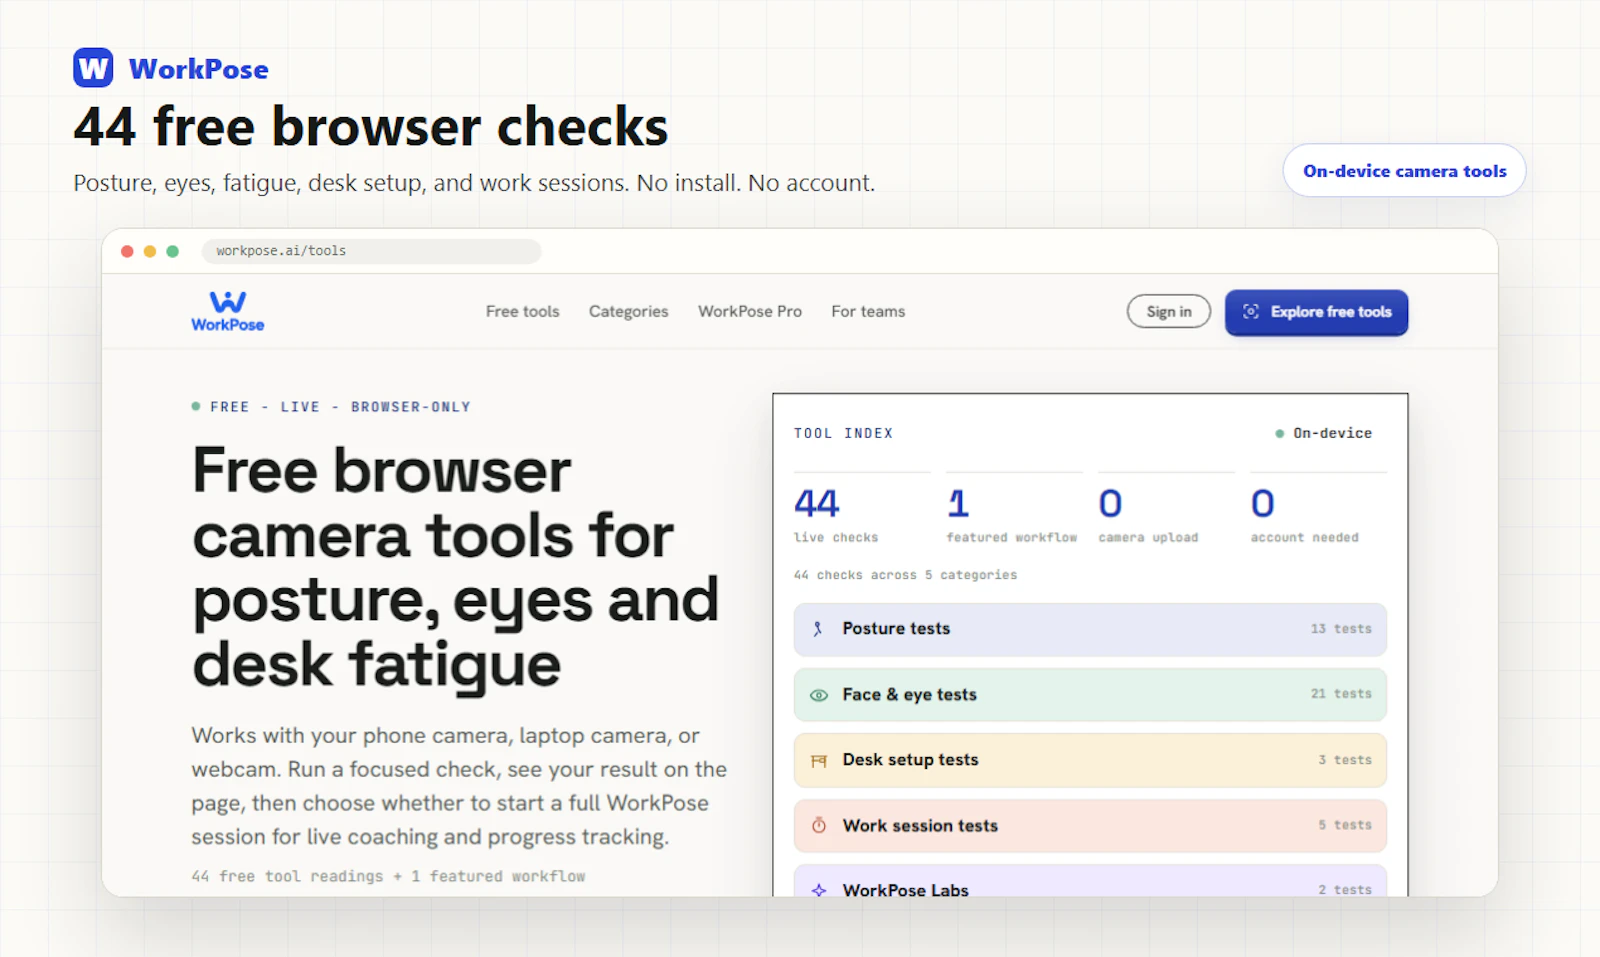Click the green browser window dot
Image resolution: width=1600 pixels, height=957 pixels.
tap(172, 251)
